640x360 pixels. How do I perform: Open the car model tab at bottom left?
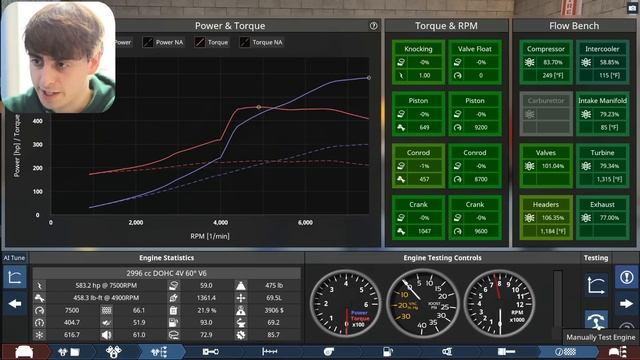pos(24,351)
